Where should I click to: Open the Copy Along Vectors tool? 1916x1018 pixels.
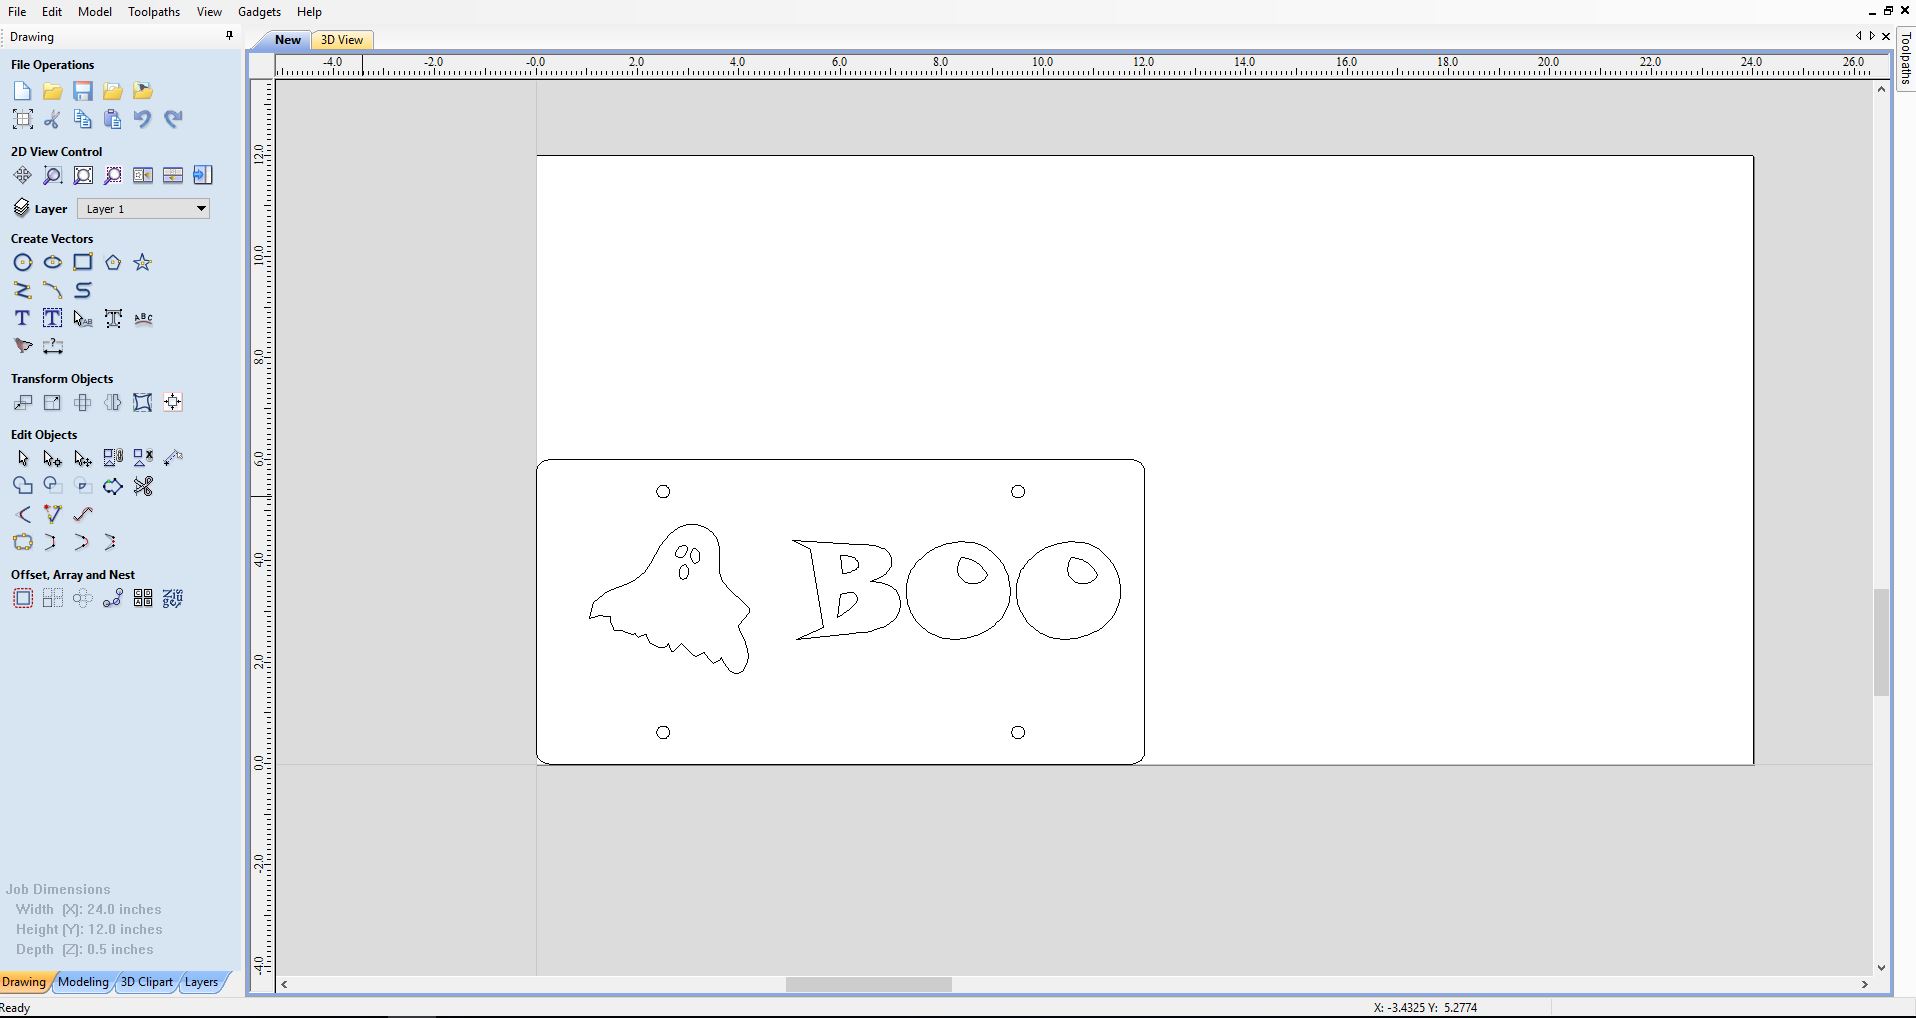(112, 598)
